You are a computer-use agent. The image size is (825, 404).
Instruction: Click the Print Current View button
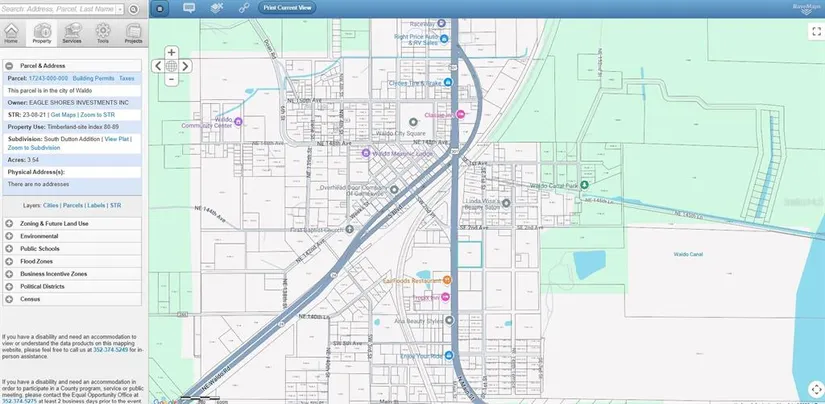point(287,8)
